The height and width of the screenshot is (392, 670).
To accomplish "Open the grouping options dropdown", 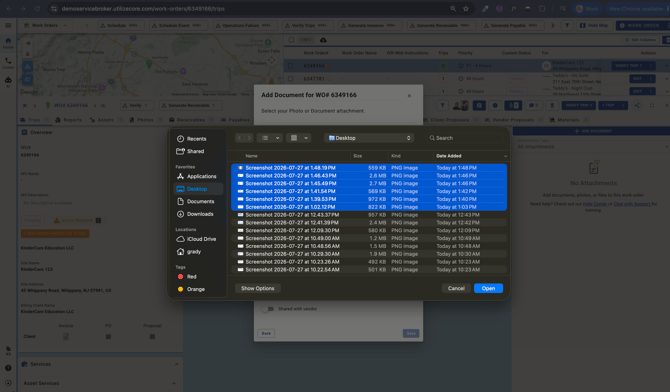I will (299, 138).
